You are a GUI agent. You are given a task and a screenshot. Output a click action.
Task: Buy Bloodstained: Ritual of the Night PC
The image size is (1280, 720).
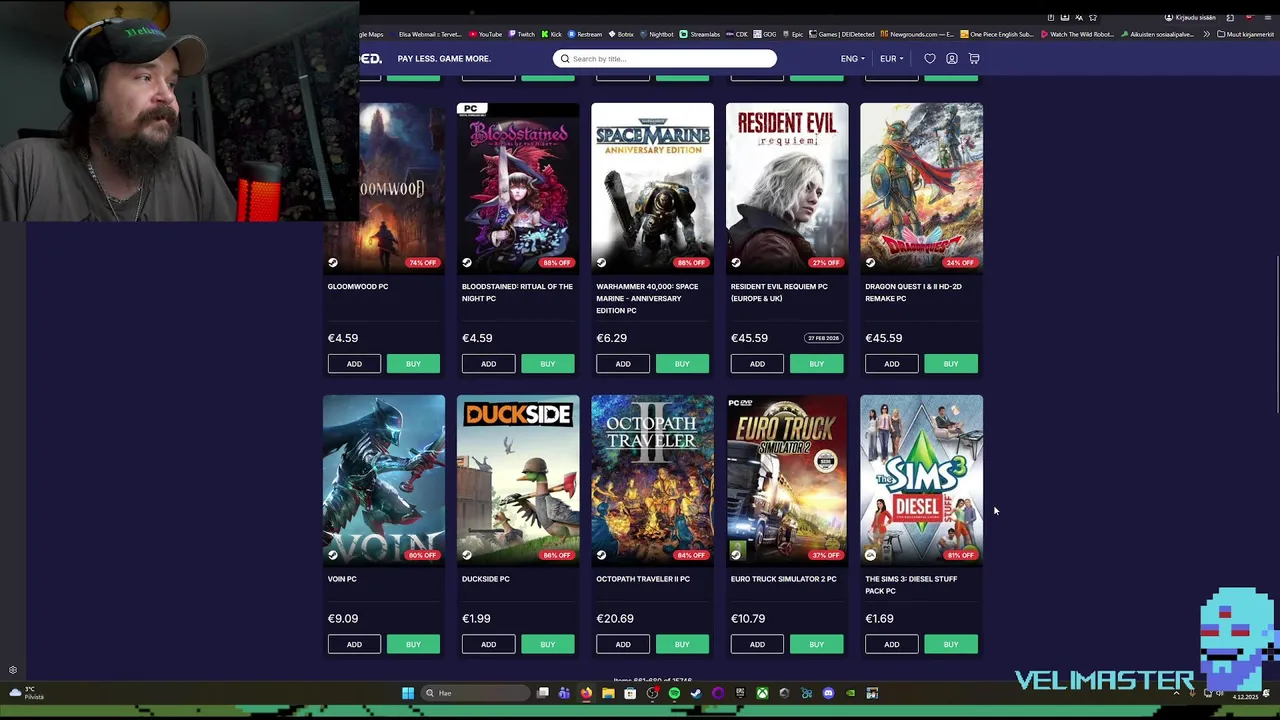click(x=547, y=364)
